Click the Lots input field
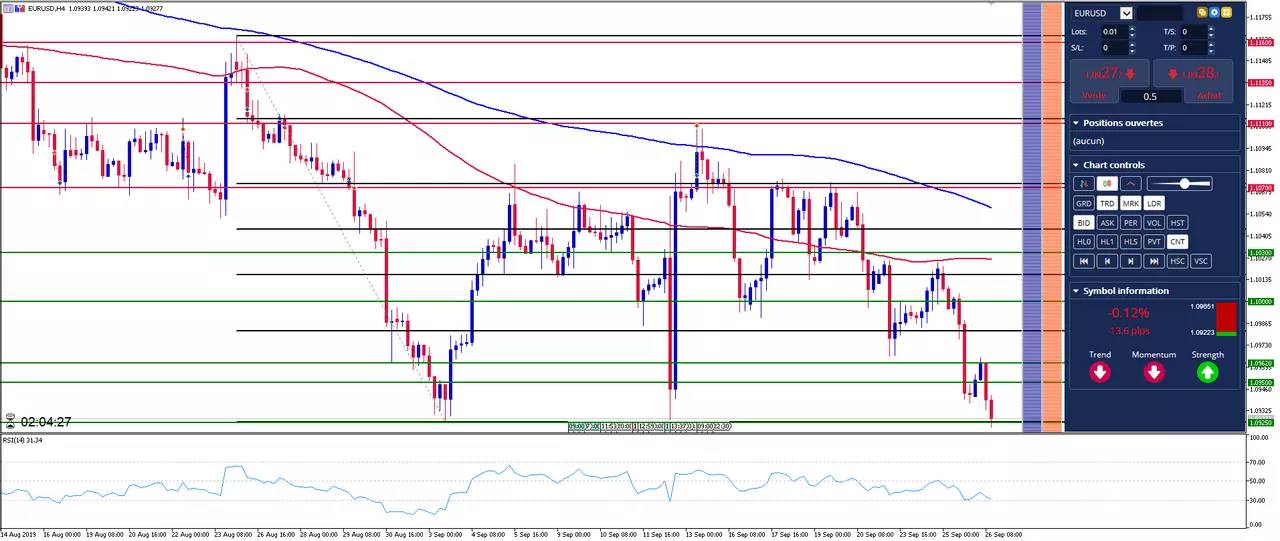Image resolution: width=1280 pixels, height=541 pixels. (1115, 32)
